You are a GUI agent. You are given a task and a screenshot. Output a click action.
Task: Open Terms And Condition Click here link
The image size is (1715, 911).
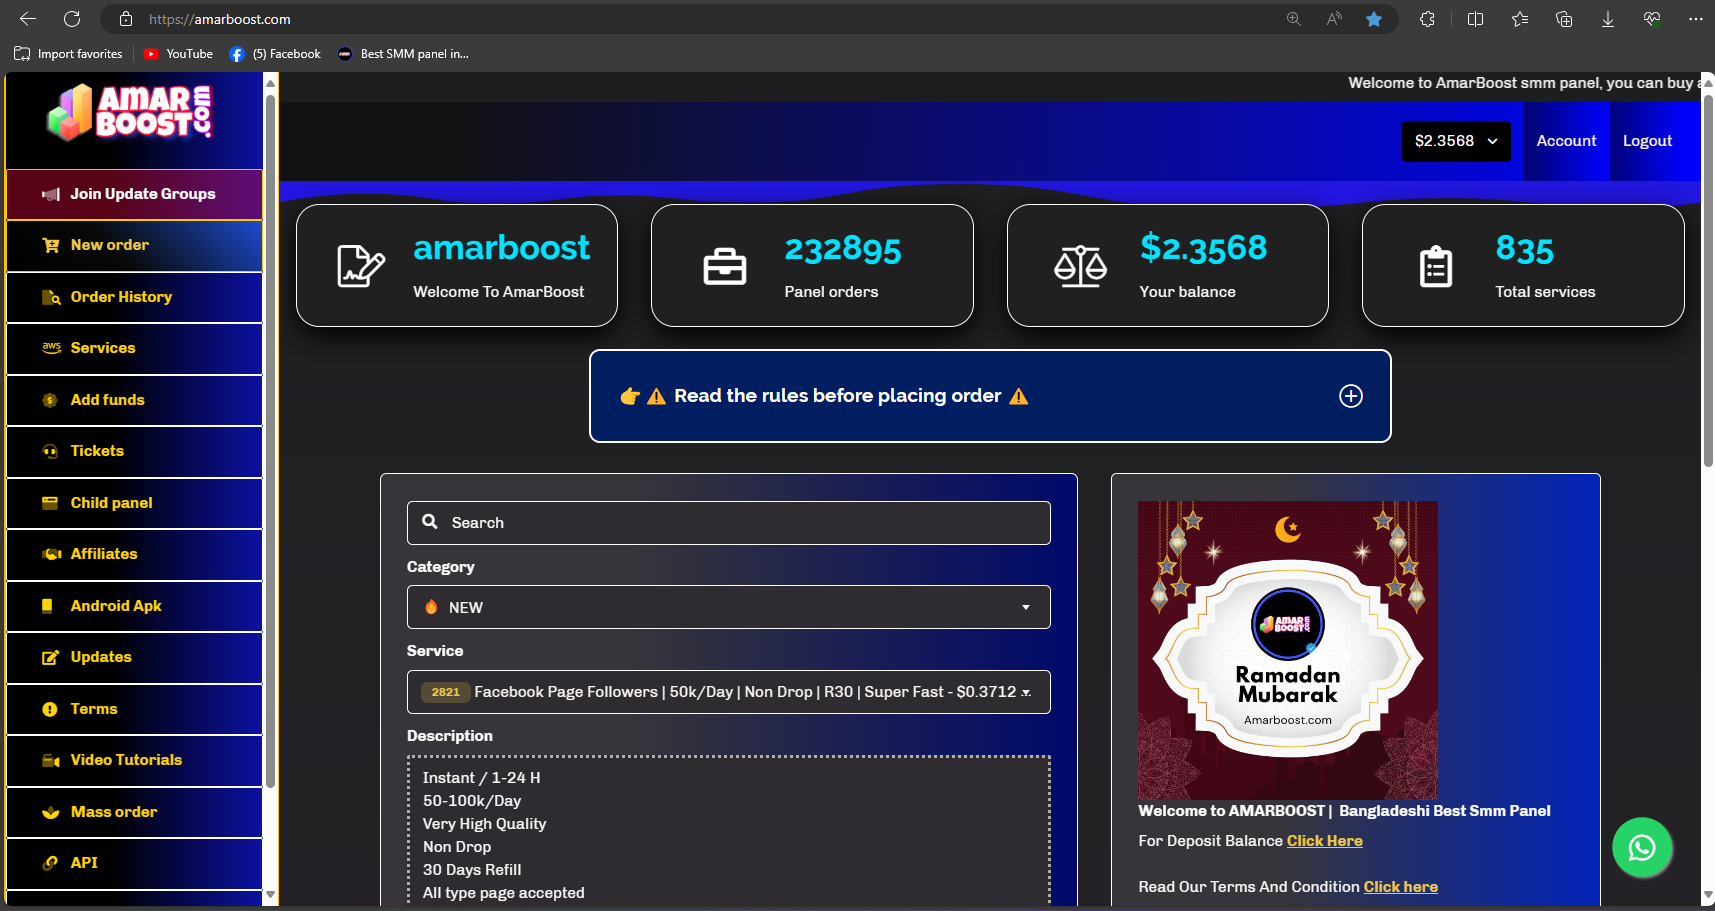[x=1400, y=887]
